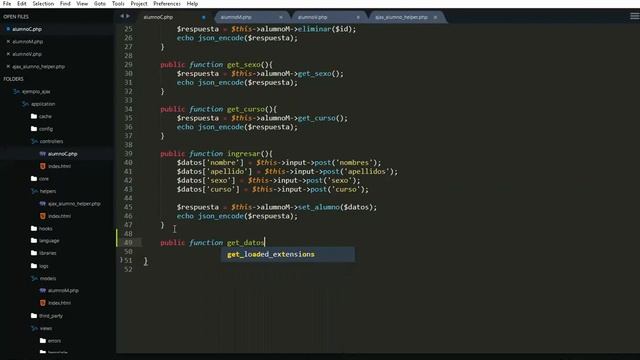Collapse the models folder
640x360 pixels.
pos(34,278)
